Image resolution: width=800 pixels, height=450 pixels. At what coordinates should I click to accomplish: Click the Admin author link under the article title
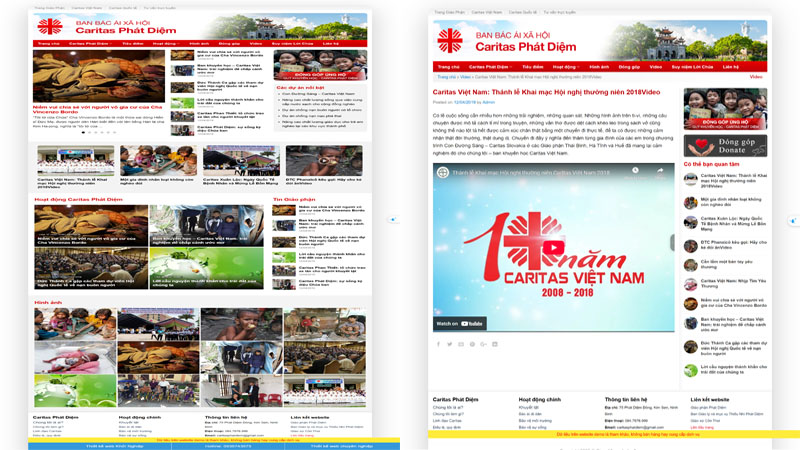click(x=489, y=103)
